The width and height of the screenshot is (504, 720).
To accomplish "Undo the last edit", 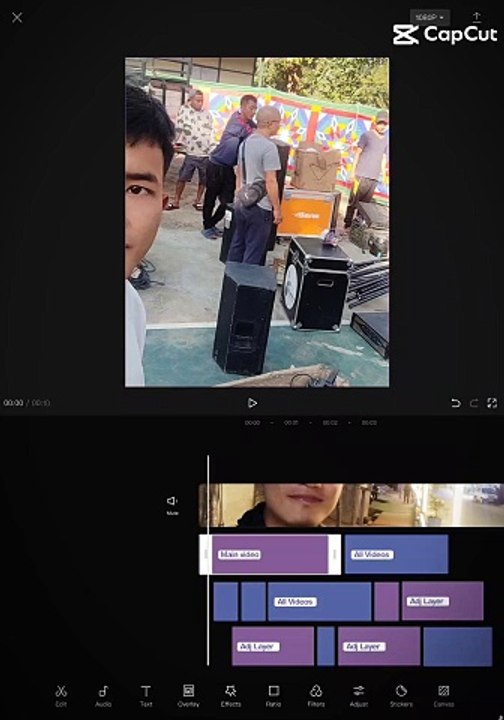I will [455, 403].
